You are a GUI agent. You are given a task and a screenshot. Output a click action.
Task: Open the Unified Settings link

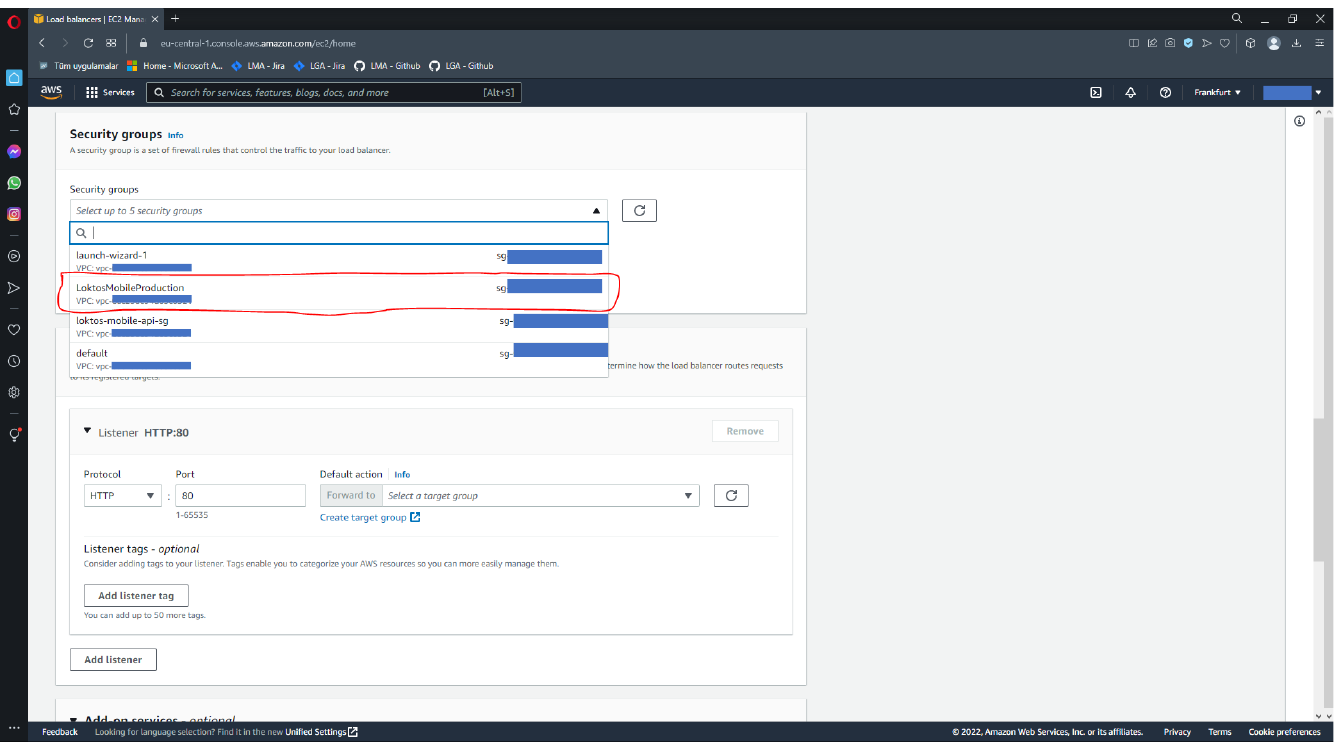pos(321,732)
